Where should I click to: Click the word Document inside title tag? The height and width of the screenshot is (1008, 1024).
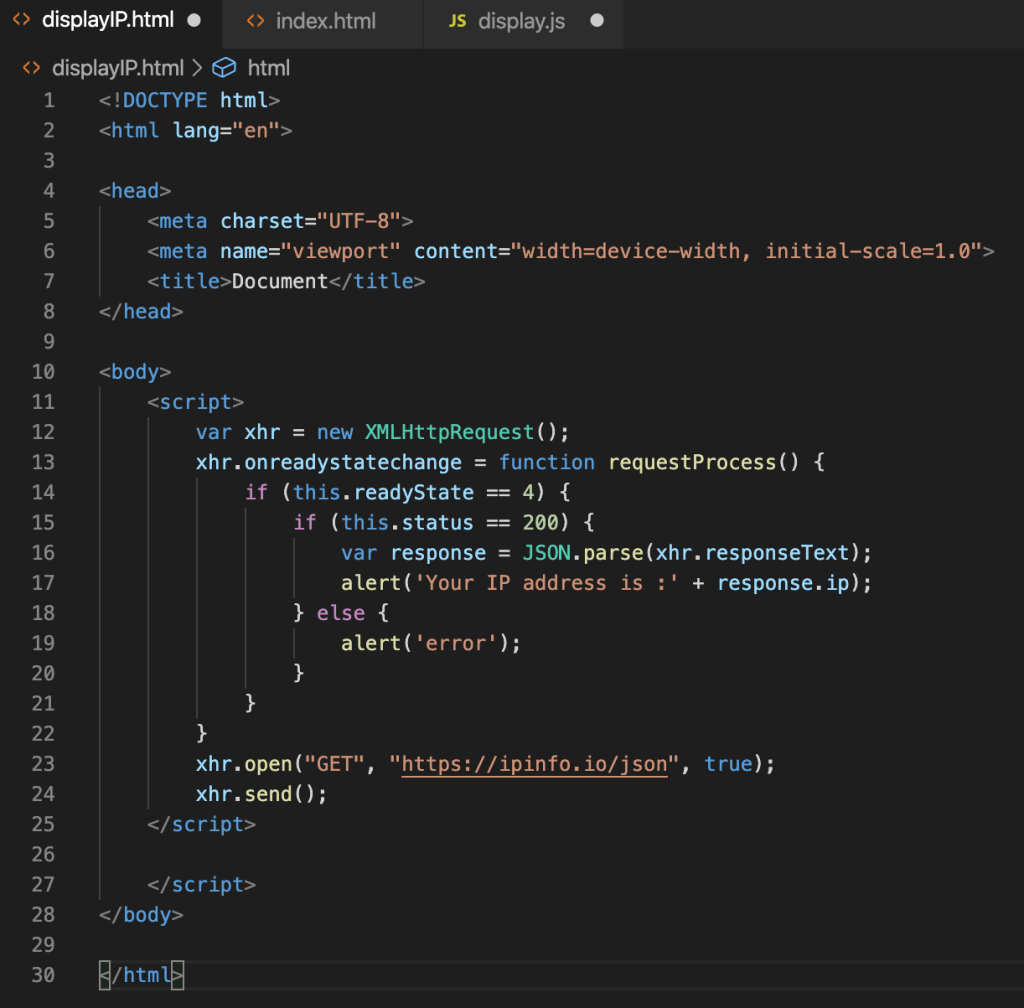point(279,281)
